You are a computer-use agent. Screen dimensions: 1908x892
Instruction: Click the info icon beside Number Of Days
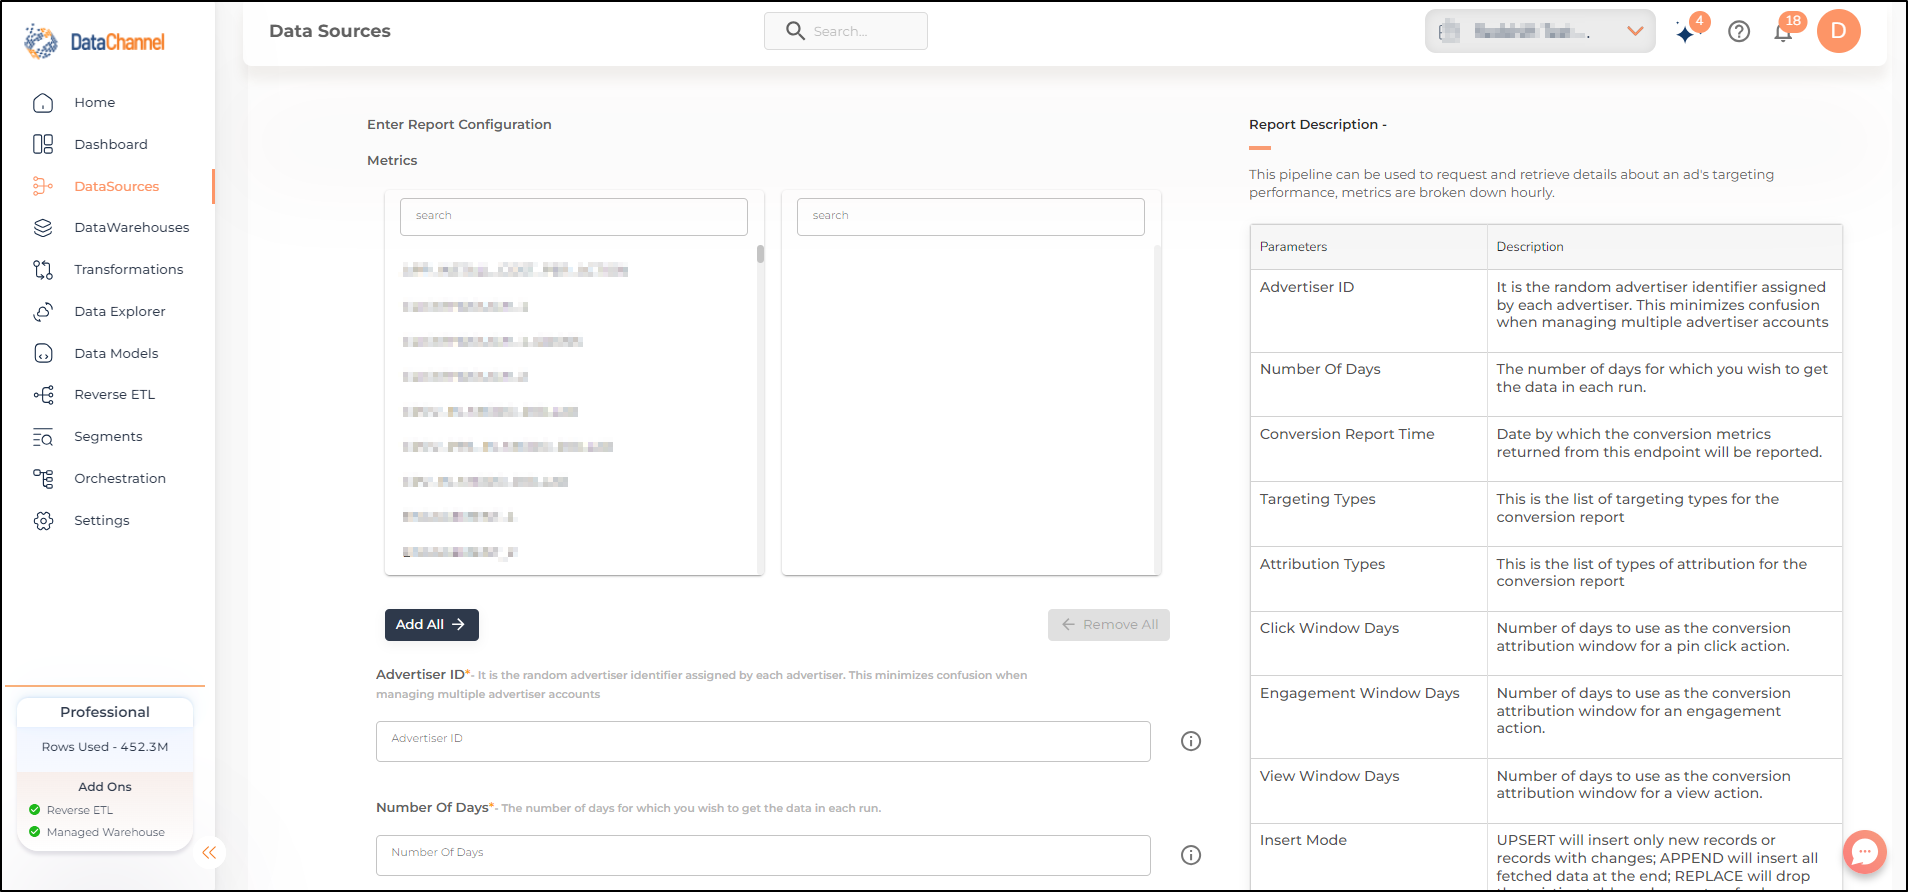point(1191,855)
